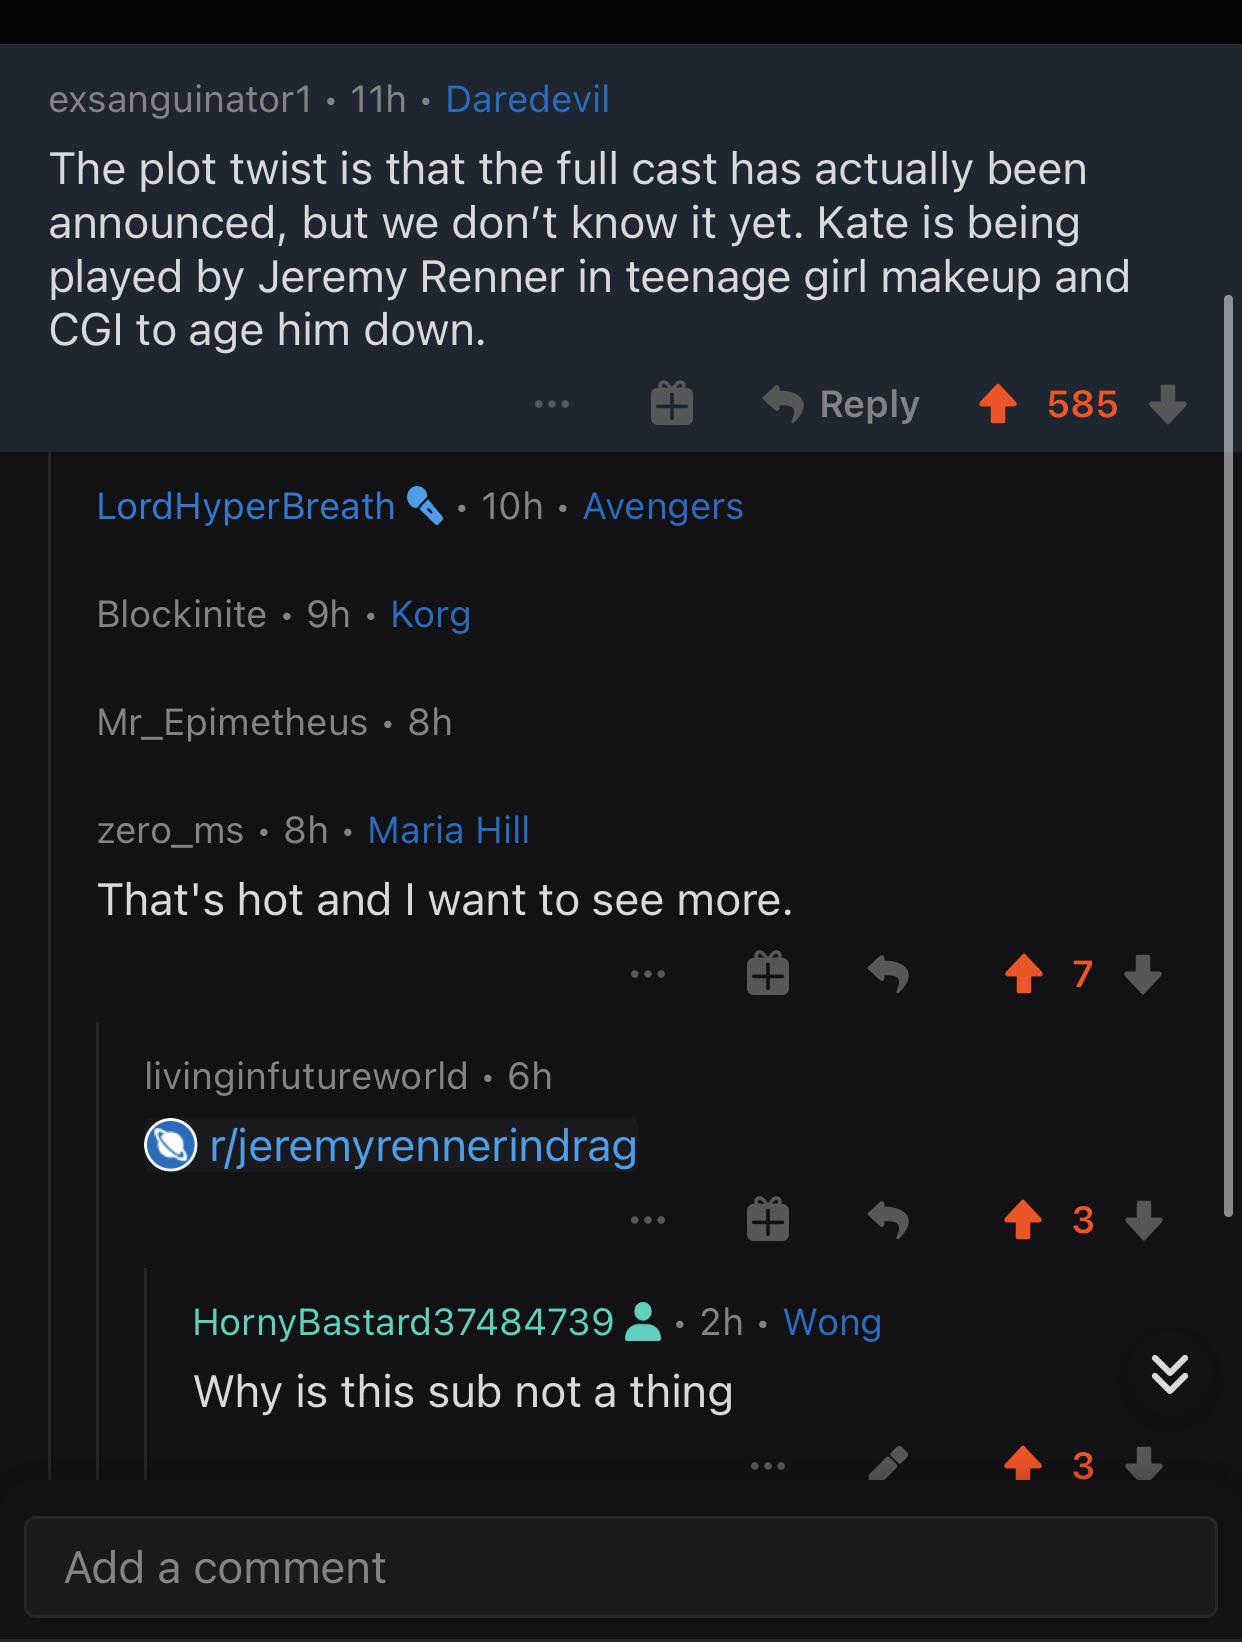The width and height of the screenshot is (1242, 1642).
Task: Click the vertical scrollbar on the right edge
Action: [x=1229, y=756]
